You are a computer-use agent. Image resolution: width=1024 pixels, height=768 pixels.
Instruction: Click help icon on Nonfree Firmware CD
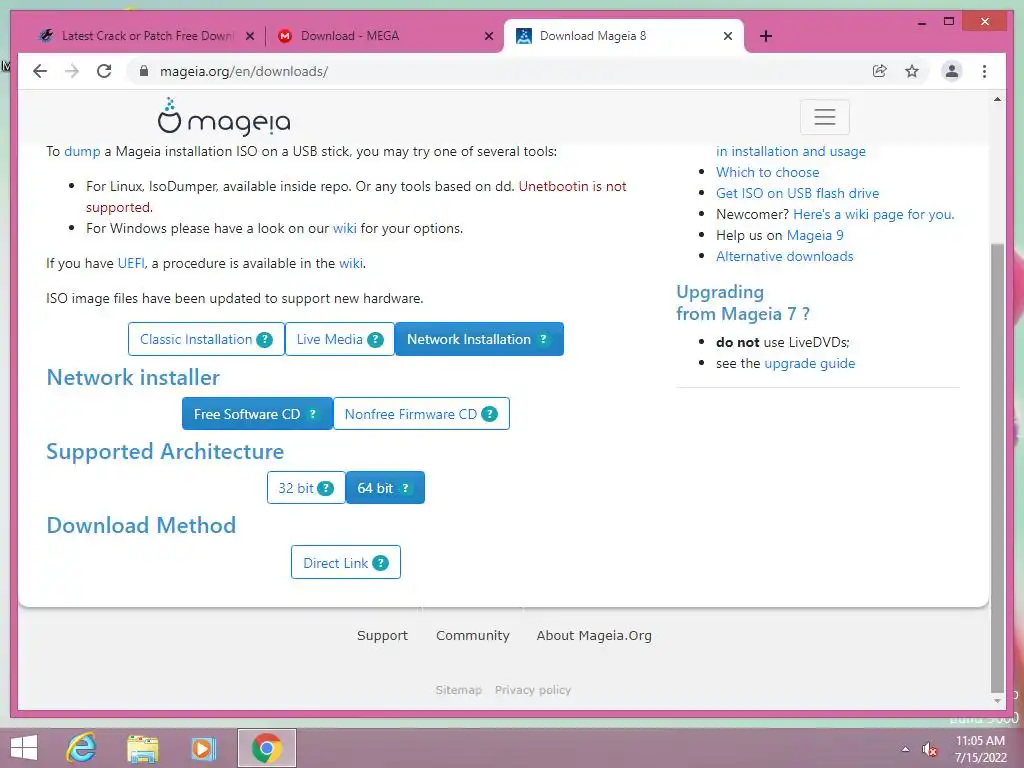pos(489,414)
